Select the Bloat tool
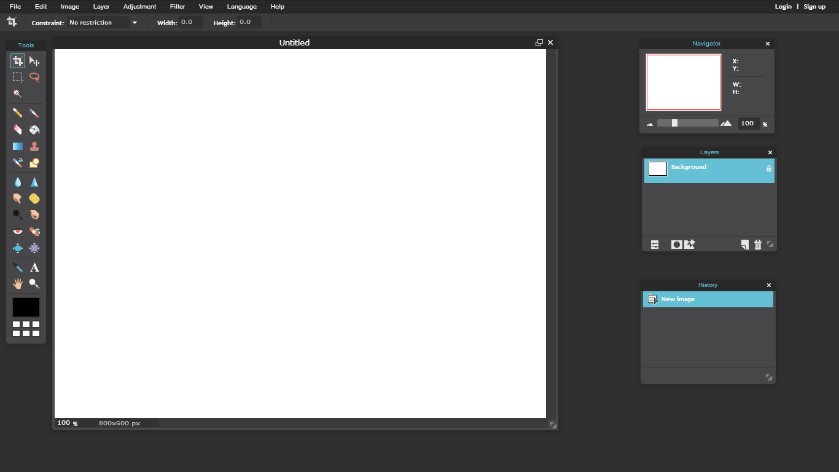Screen dimensions: 839x472 (x=18, y=248)
